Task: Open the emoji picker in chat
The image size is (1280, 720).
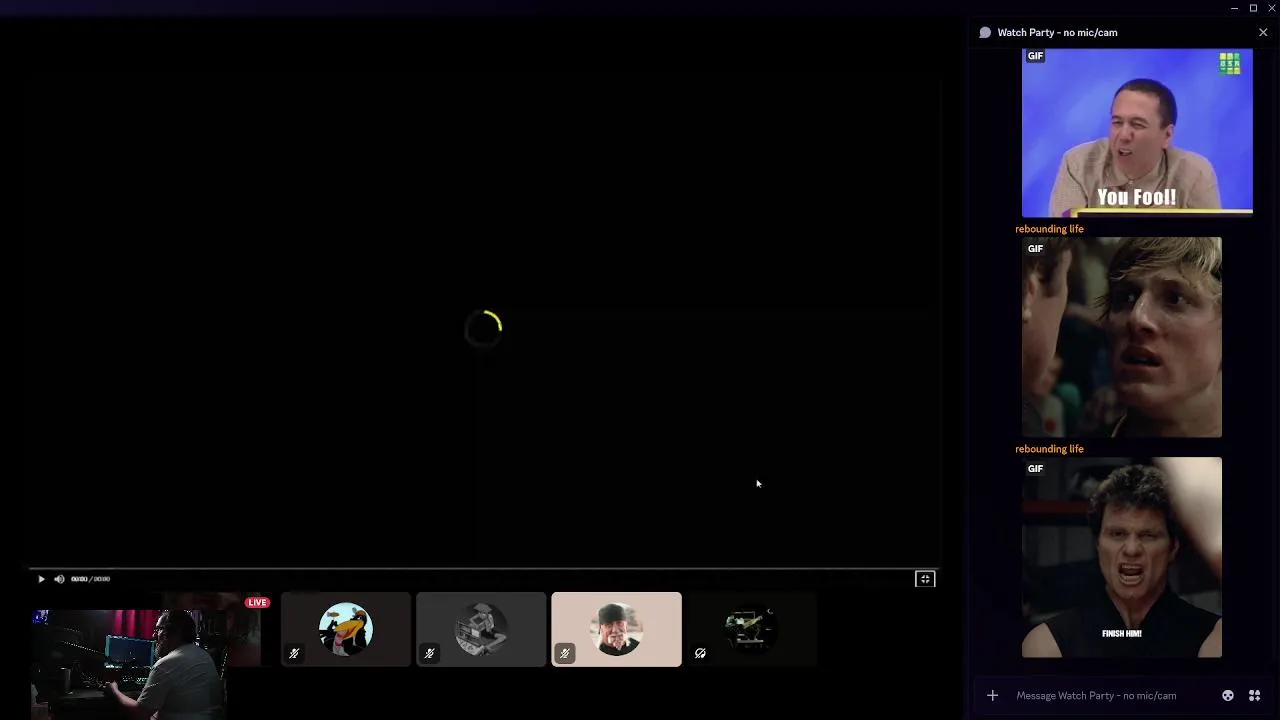Action: [1228, 695]
